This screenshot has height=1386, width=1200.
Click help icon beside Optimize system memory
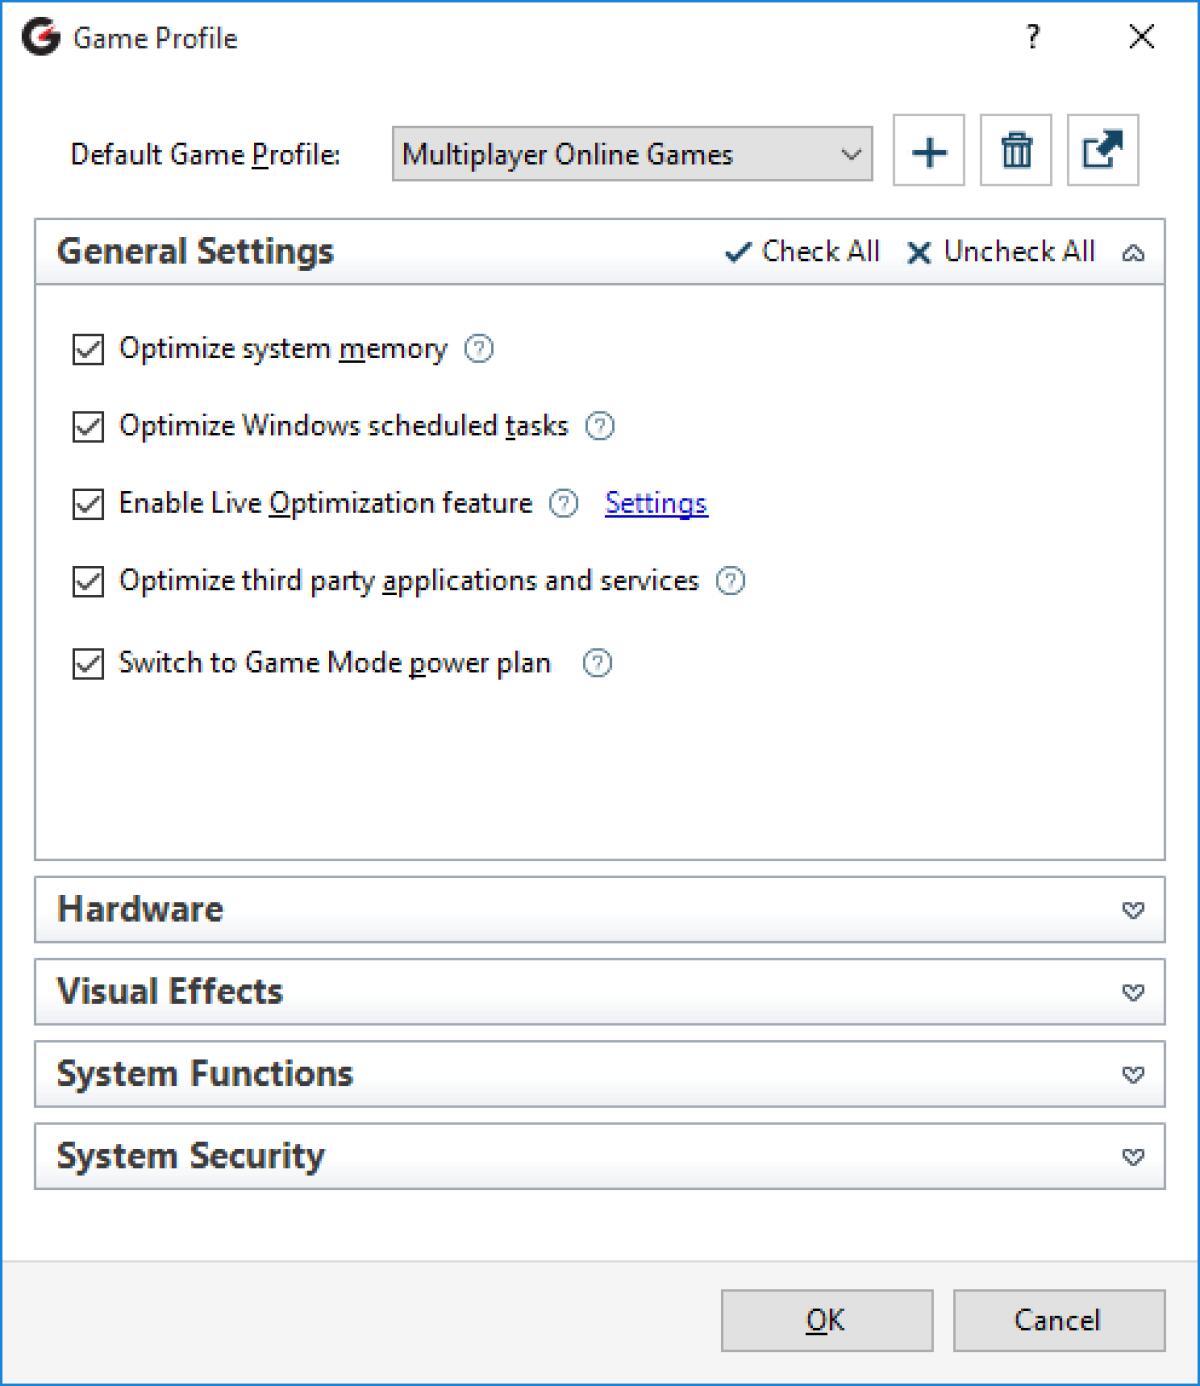coord(479,349)
